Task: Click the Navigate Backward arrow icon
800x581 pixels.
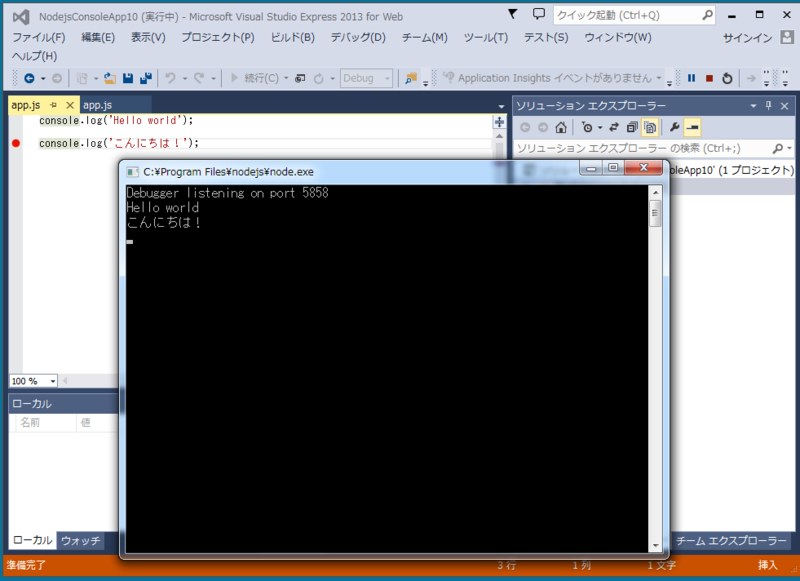Action: (30, 78)
